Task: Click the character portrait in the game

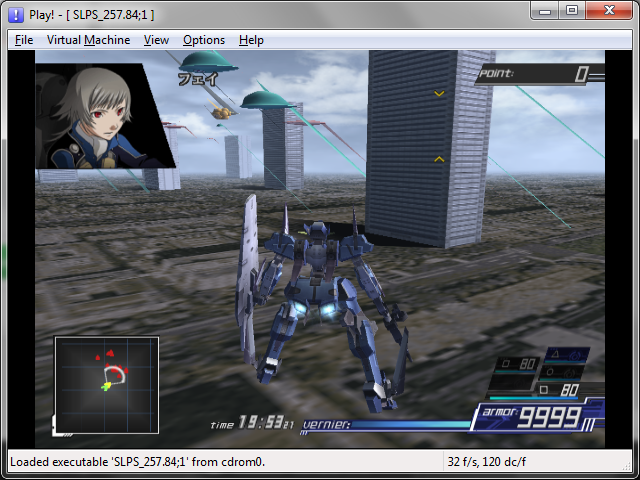Action: pyautogui.click(x=102, y=116)
